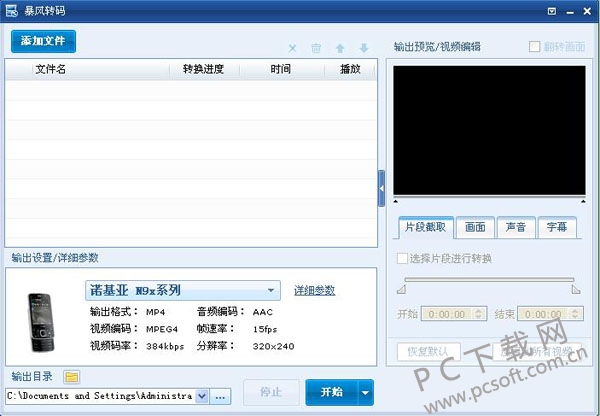Enable 翻转画面 flip picture checkbox

(534, 47)
